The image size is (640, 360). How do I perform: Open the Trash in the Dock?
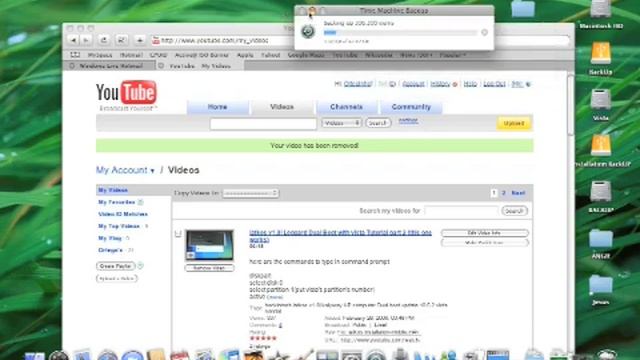tap(607, 356)
